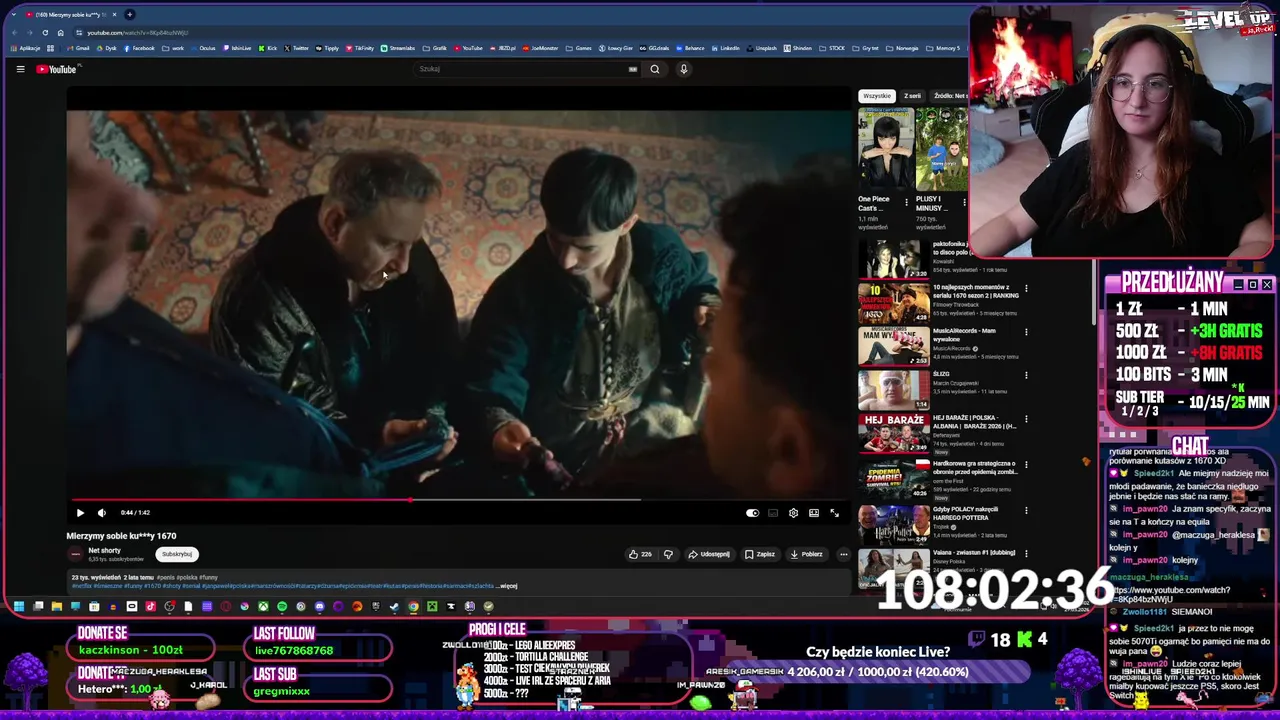Start voice search with microphone icon
The width and height of the screenshot is (1280, 720).
[x=684, y=69]
